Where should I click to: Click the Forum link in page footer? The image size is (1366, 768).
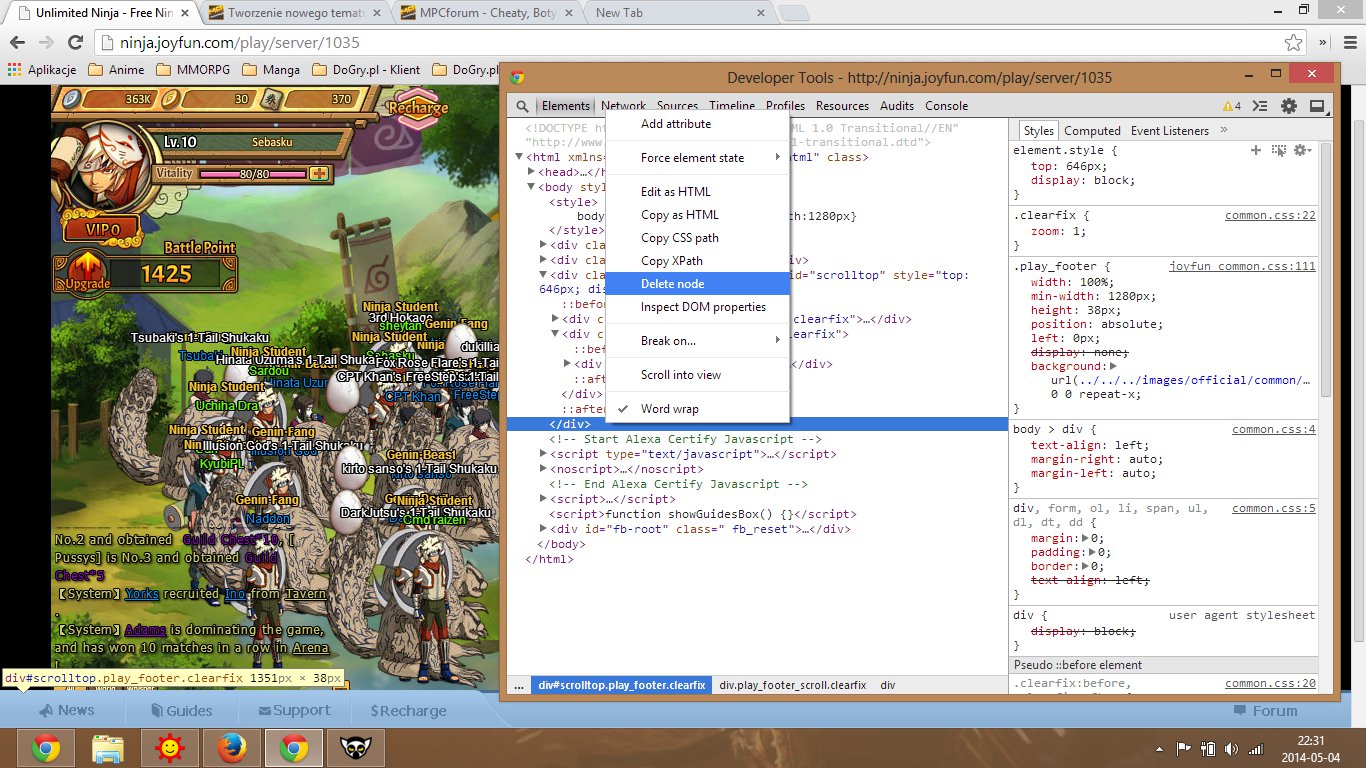point(1265,711)
